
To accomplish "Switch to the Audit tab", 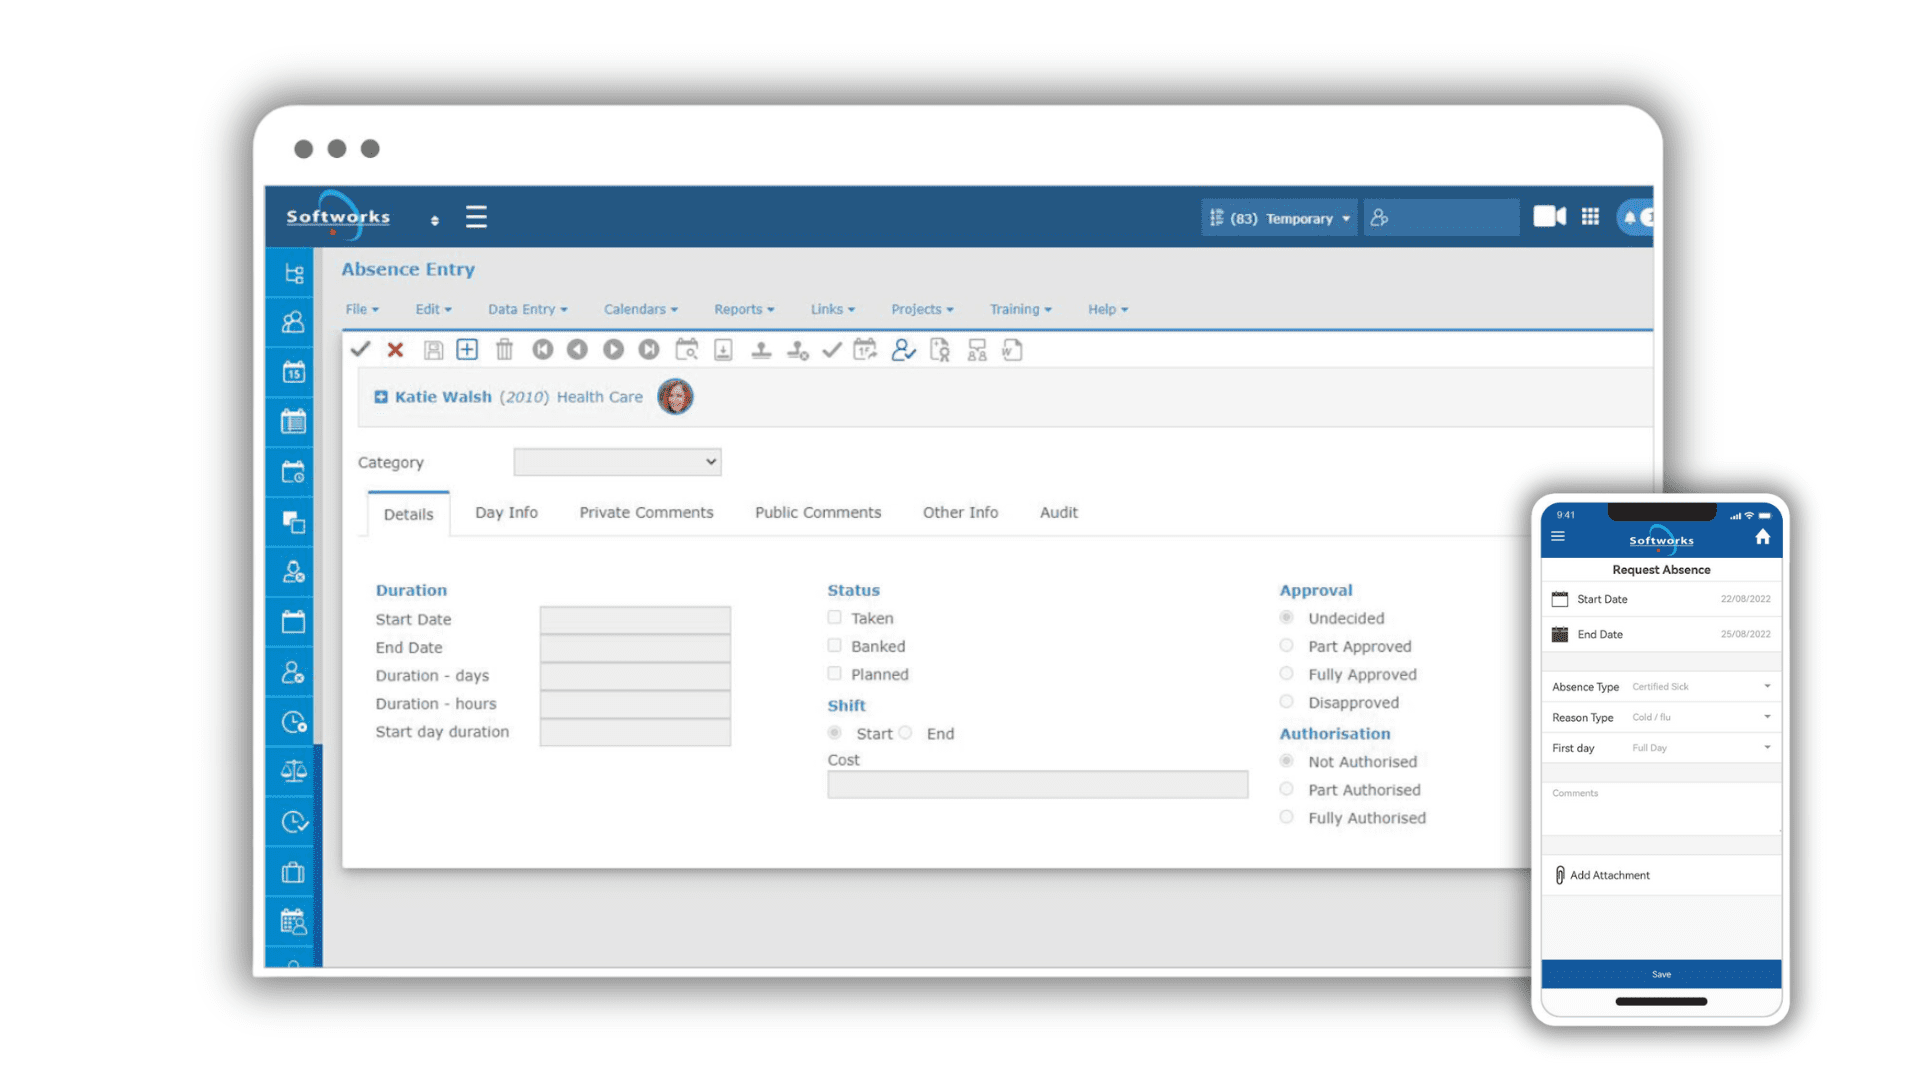I will [x=1058, y=512].
